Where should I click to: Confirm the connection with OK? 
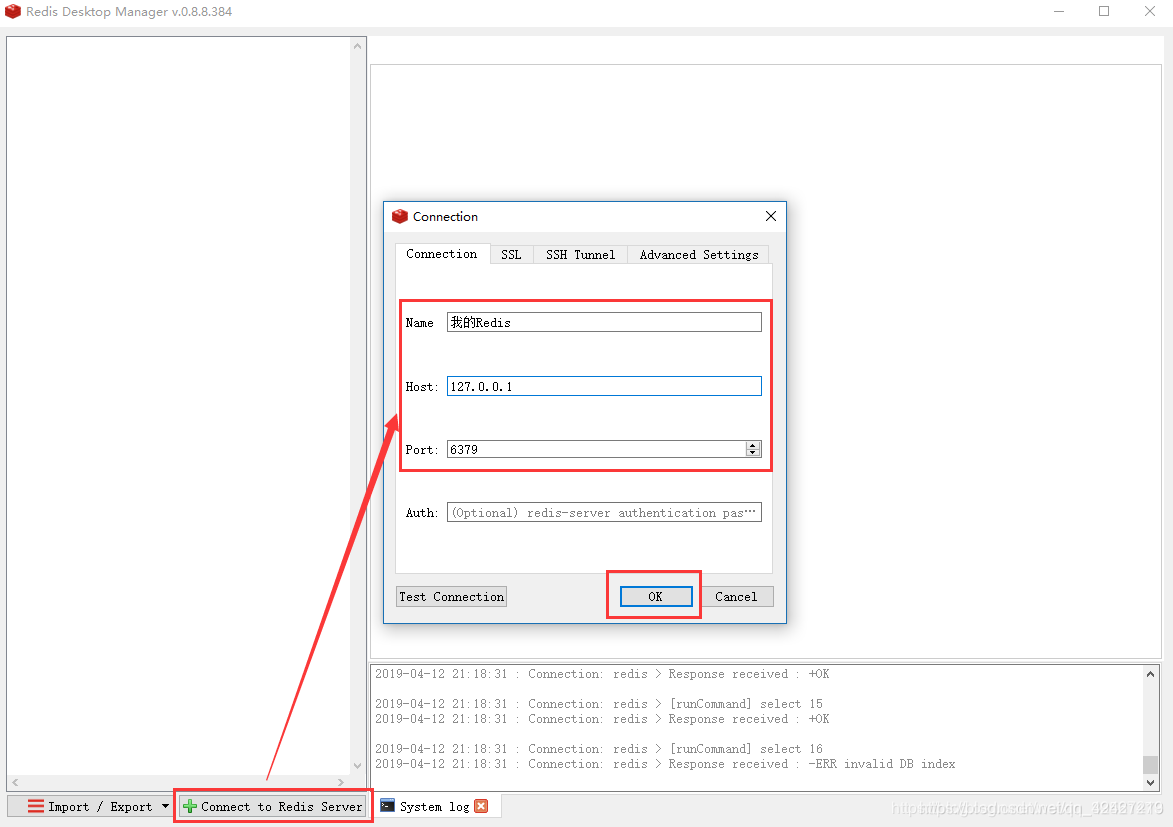[x=655, y=596]
